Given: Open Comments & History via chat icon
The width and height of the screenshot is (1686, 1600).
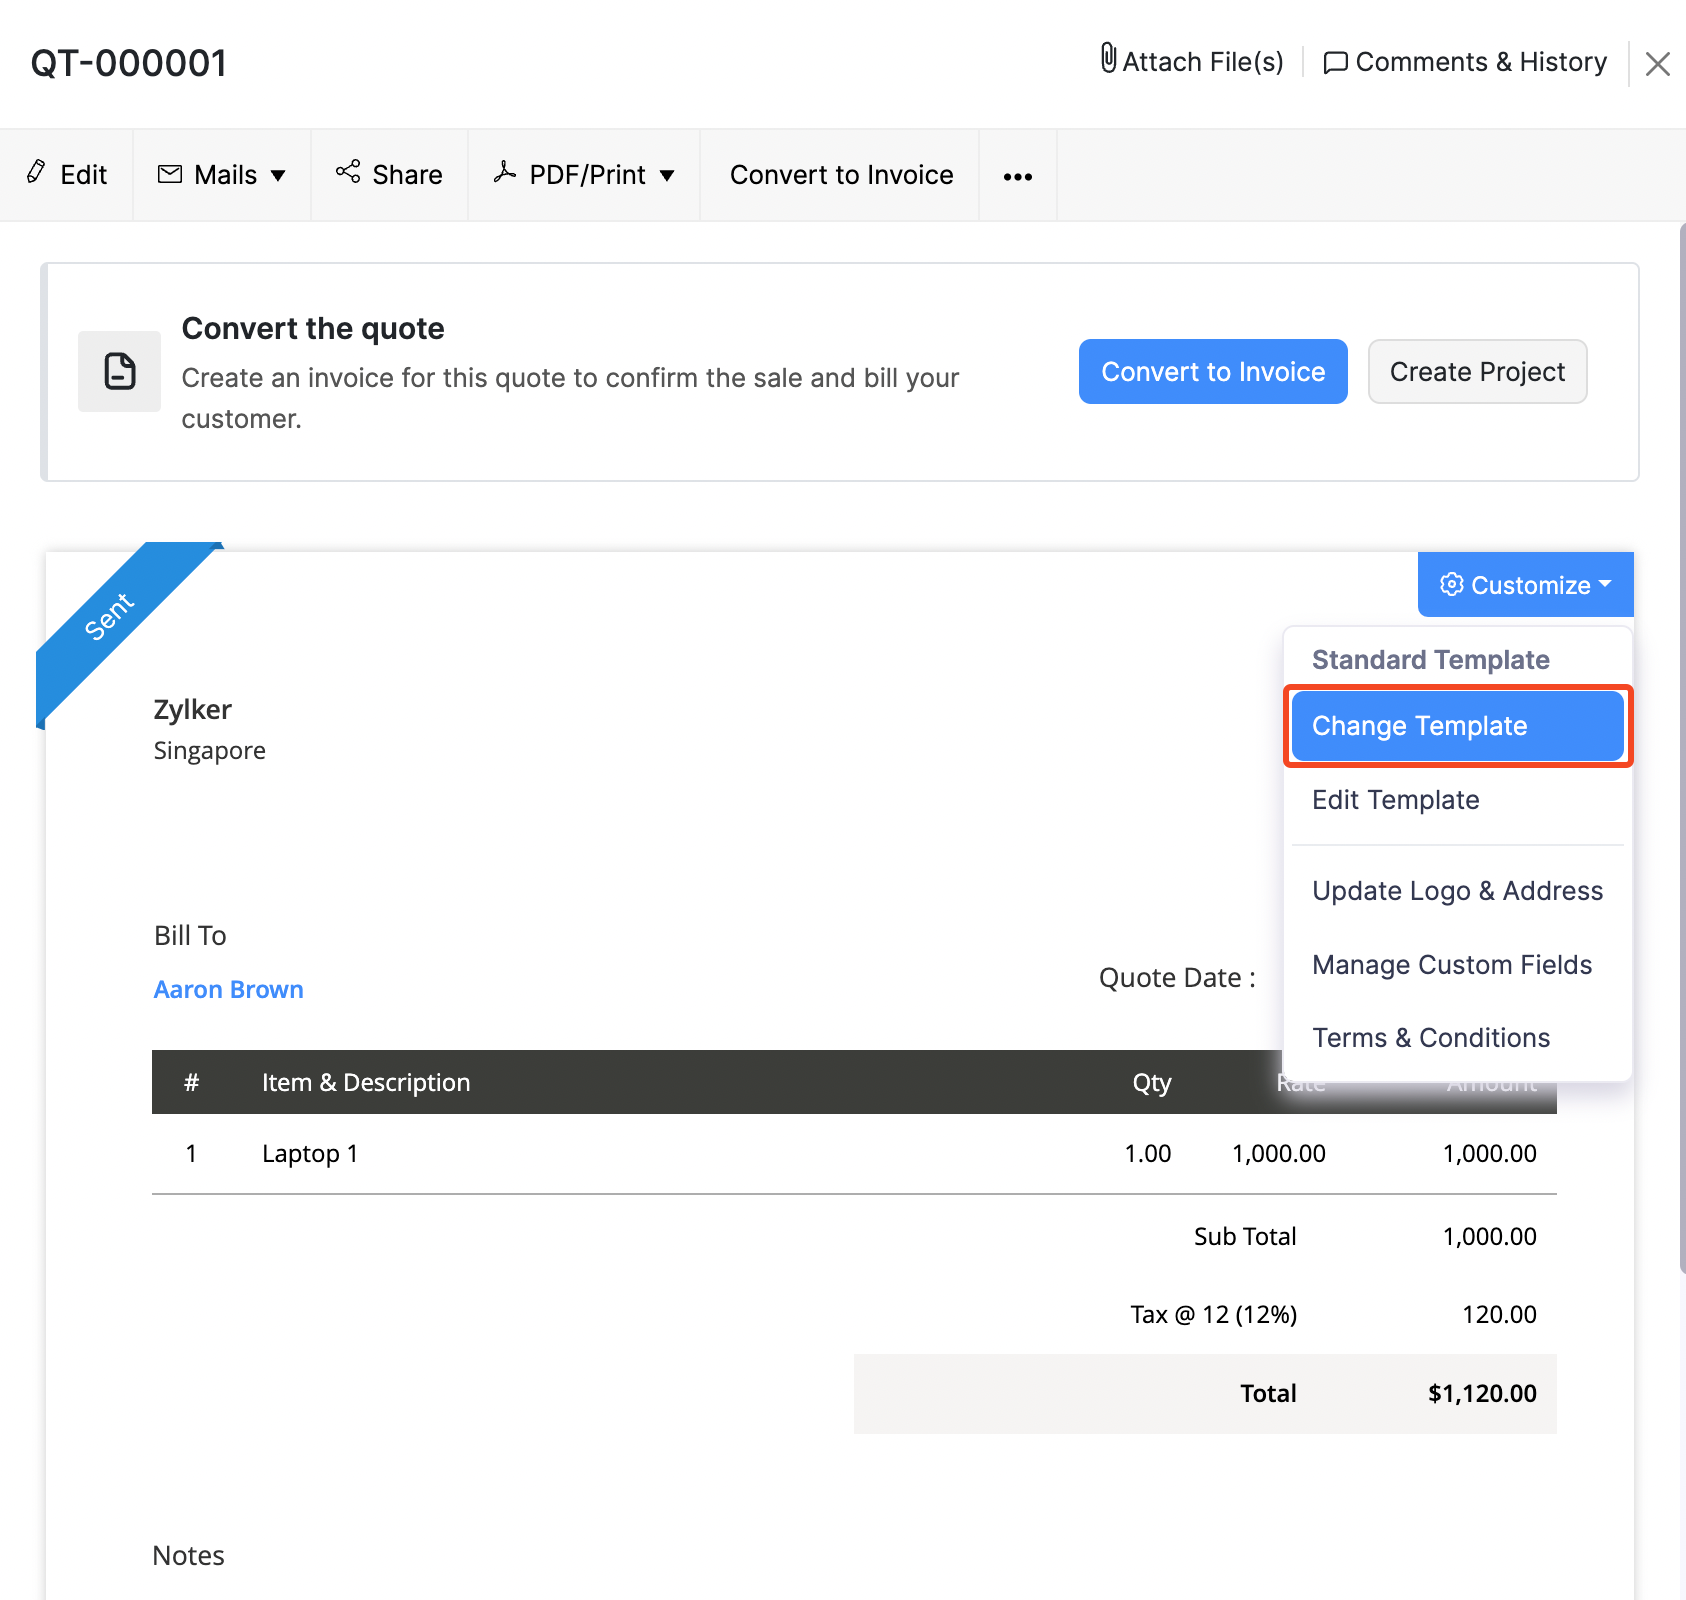Looking at the screenshot, I should click(x=1336, y=62).
